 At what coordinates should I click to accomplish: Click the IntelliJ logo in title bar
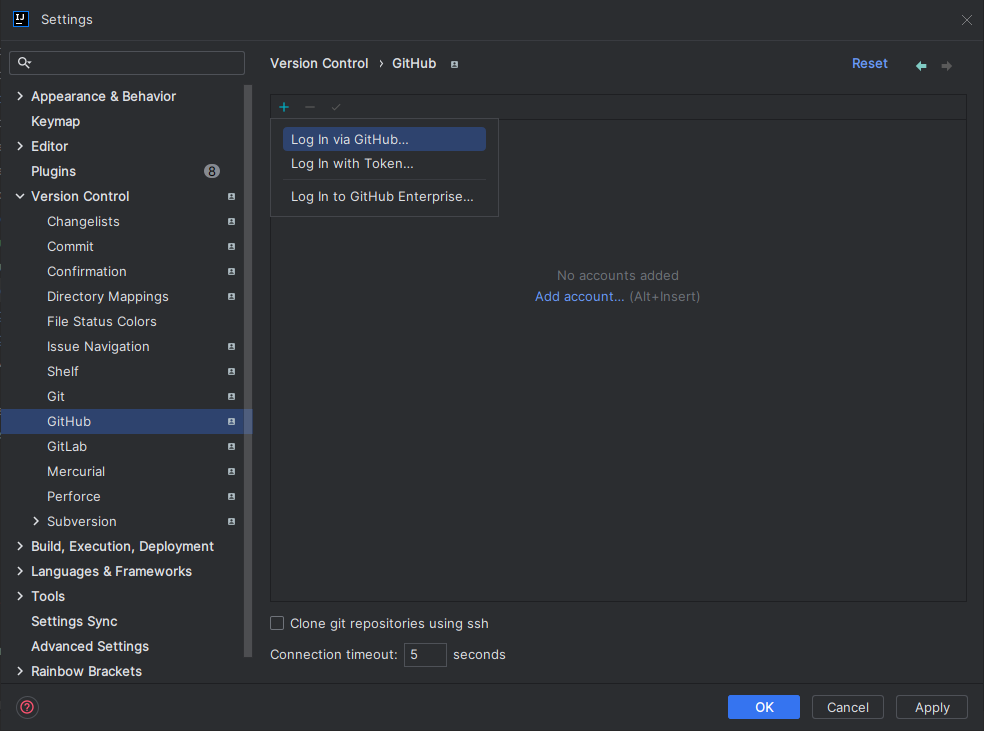[21, 19]
